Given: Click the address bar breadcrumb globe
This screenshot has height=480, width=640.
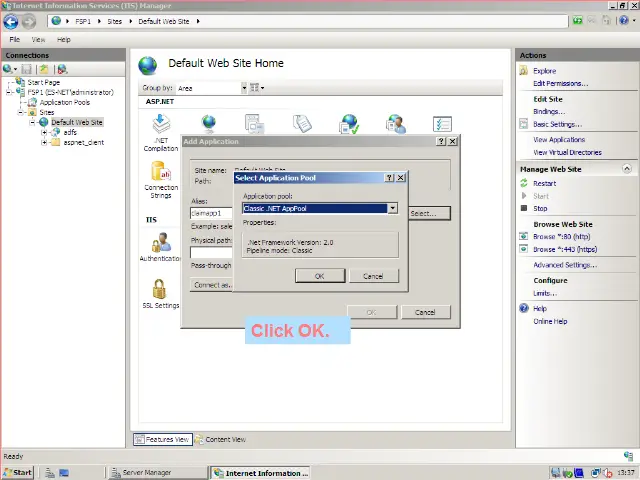Looking at the screenshot, I should point(56,21).
